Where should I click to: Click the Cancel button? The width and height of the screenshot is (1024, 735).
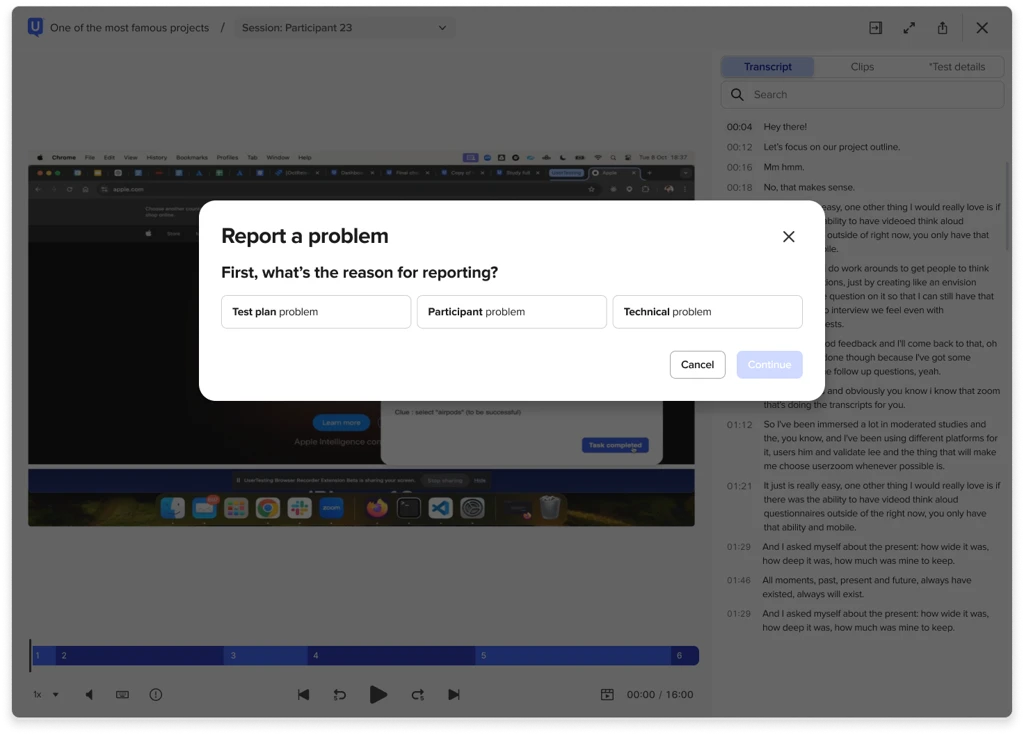697,365
